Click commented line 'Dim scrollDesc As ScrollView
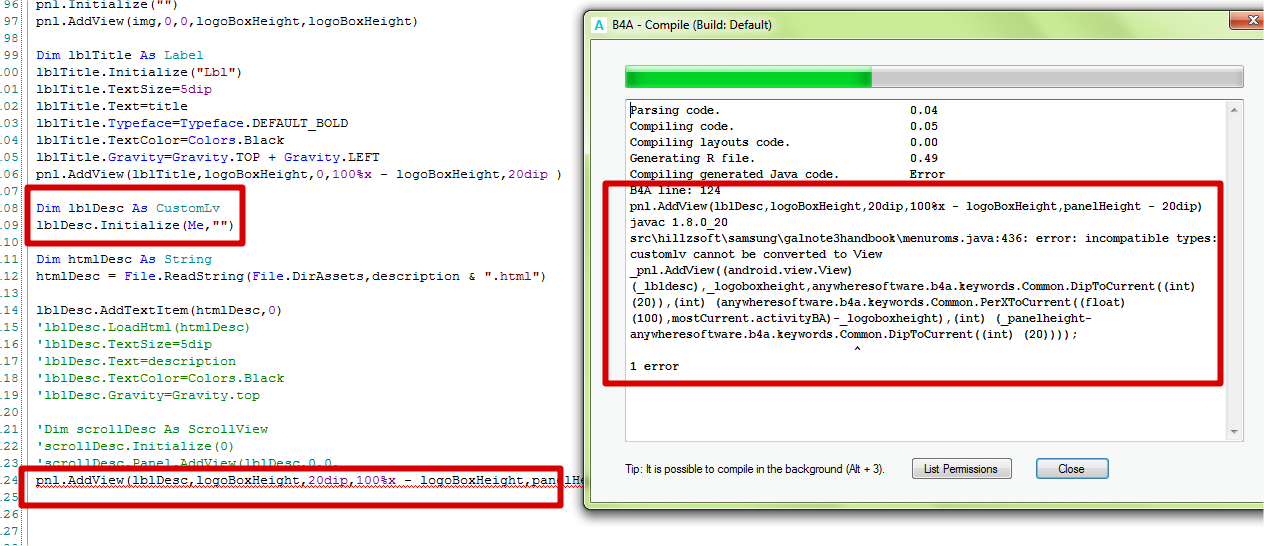The width and height of the screenshot is (1264, 546). tap(152, 429)
